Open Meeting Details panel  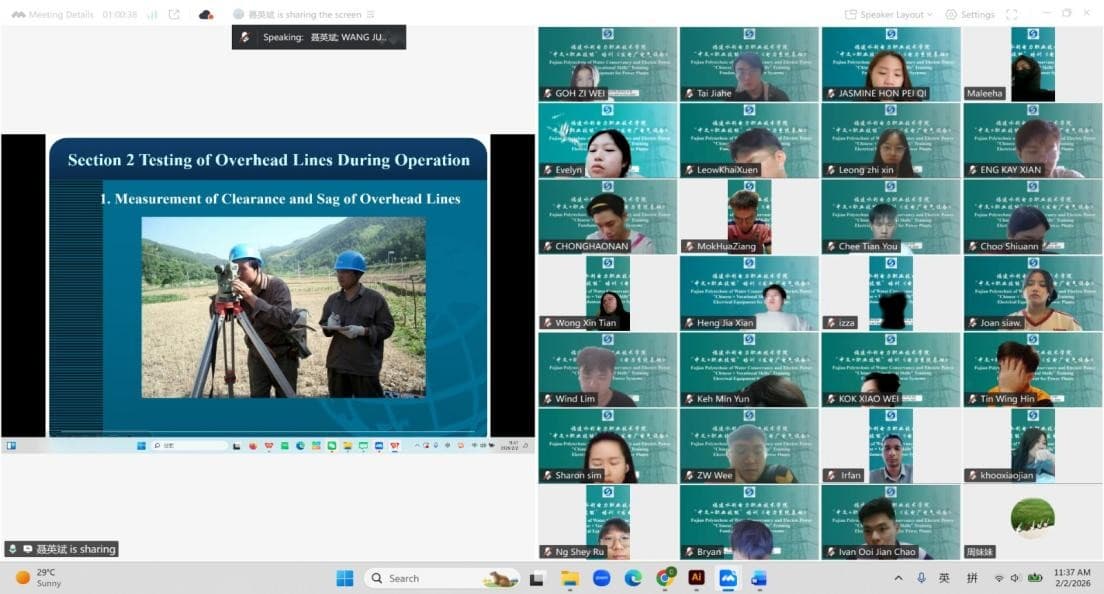point(52,14)
